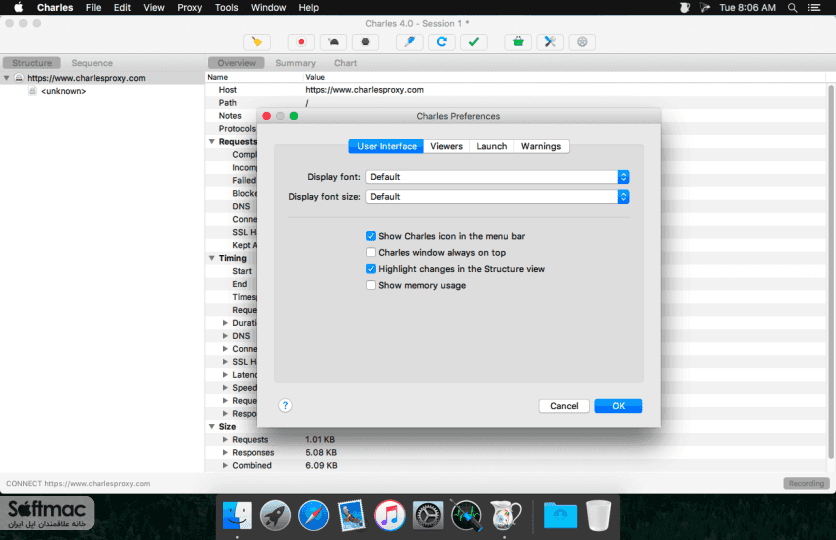Image resolution: width=836 pixels, height=540 pixels.
Task: Switch to the Sequence view tab
Action: (92, 63)
